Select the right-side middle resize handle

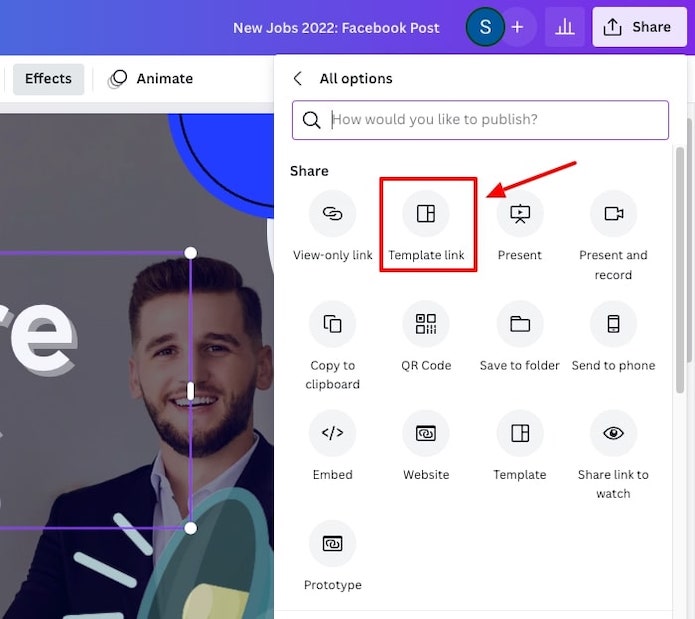[191, 391]
